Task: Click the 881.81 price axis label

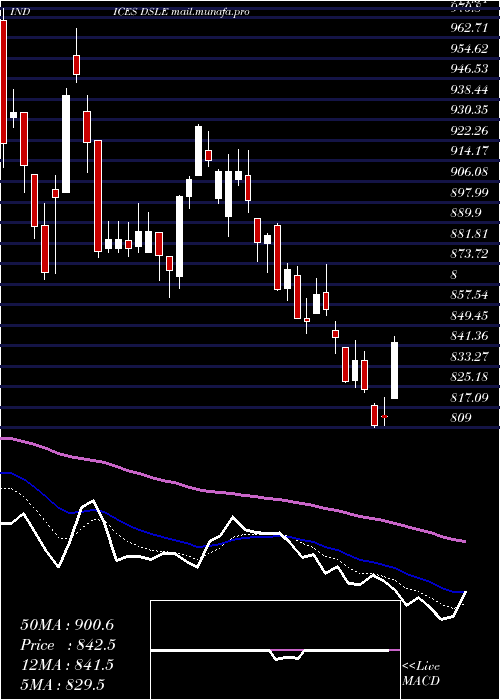Action: point(469,233)
